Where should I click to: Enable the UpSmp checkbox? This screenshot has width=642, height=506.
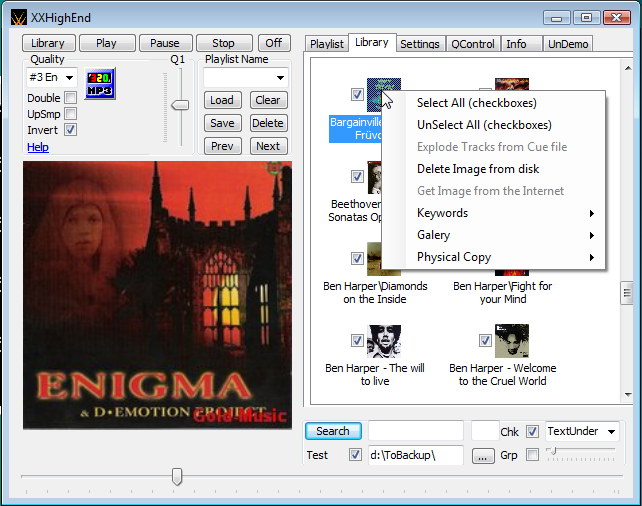click(x=70, y=114)
